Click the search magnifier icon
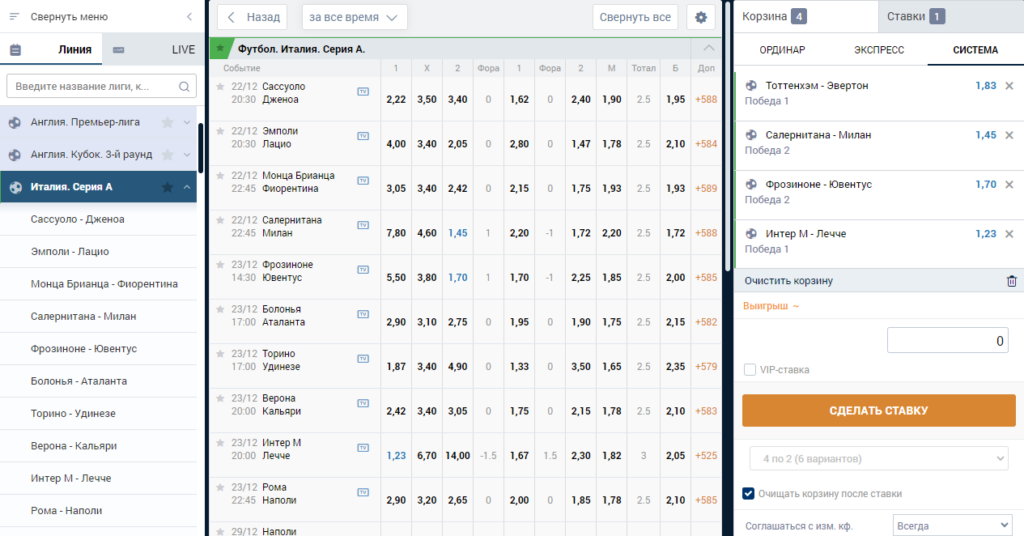Screen dimensions: 1024x536 coord(184,86)
